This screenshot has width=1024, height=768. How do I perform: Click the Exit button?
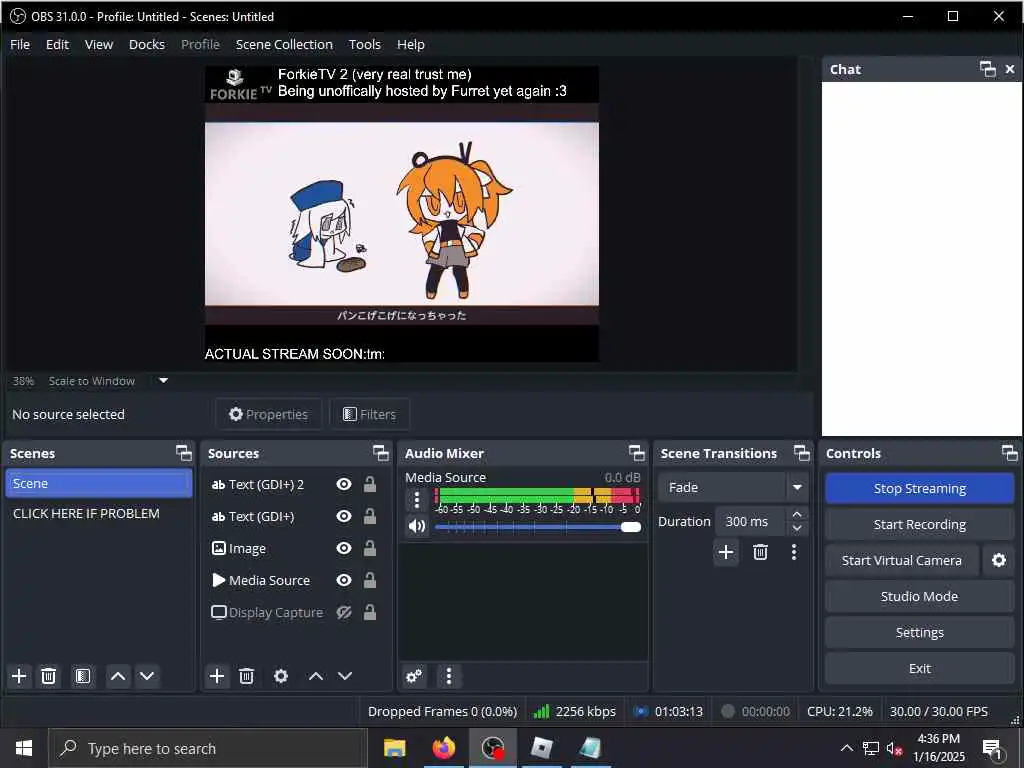click(920, 668)
